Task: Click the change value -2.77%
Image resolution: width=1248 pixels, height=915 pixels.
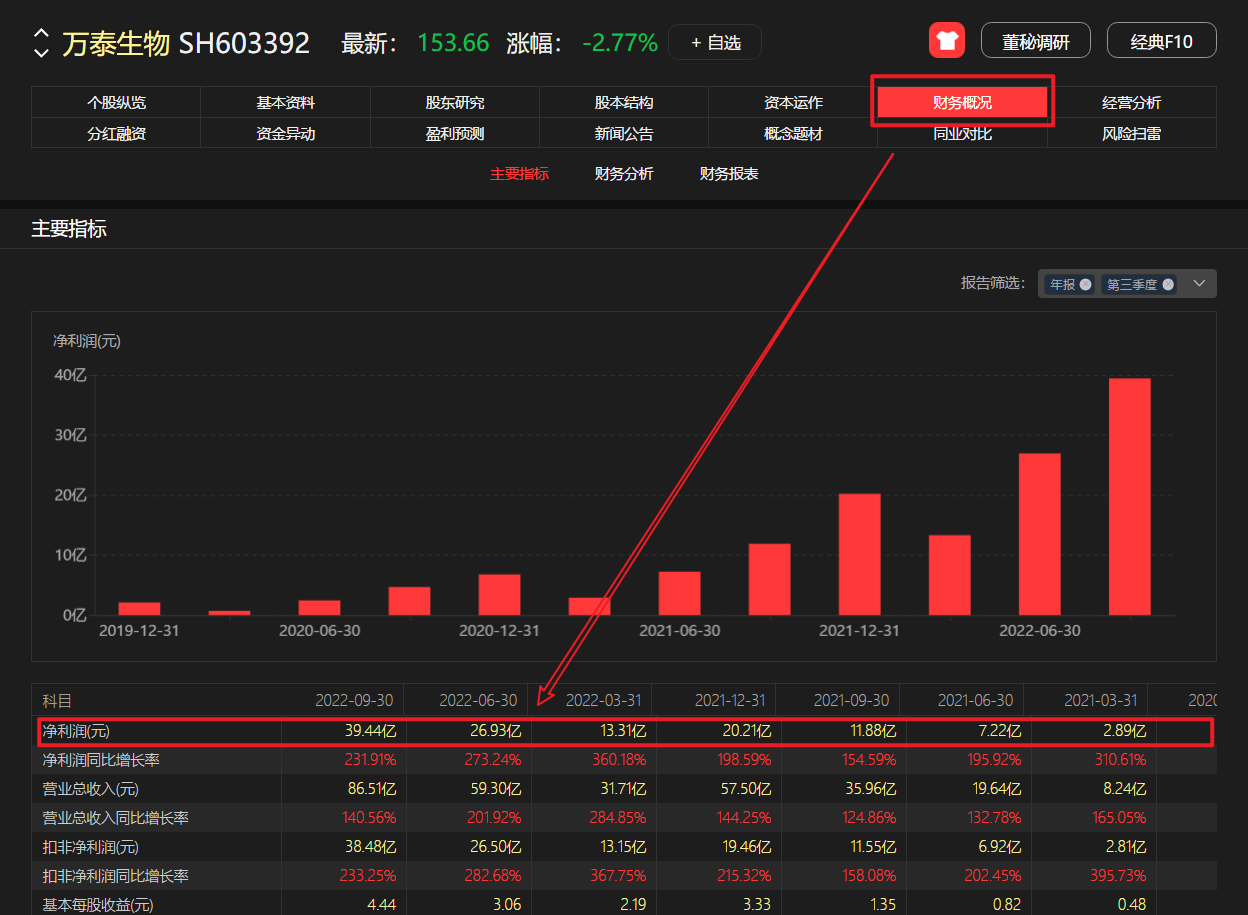Action: 620,43
